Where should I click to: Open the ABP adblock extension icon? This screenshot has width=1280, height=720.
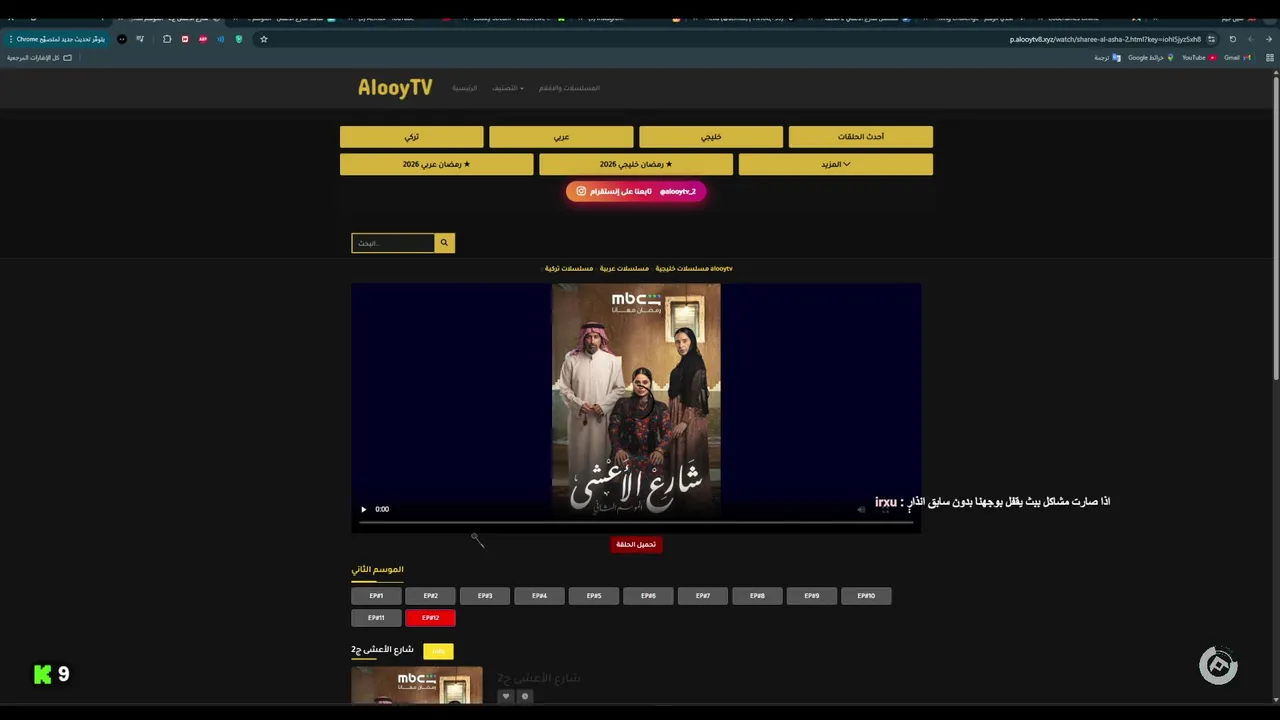click(203, 39)
